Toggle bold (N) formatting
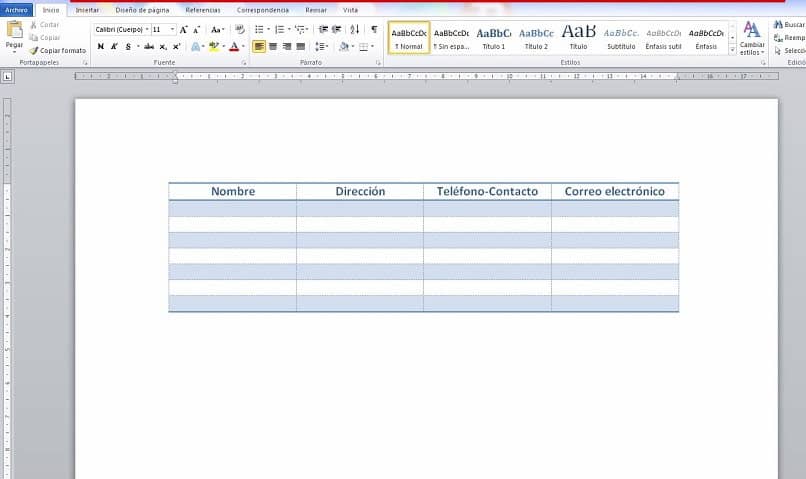Viewport: 806px width, 479px height. (x=101, y=46)
